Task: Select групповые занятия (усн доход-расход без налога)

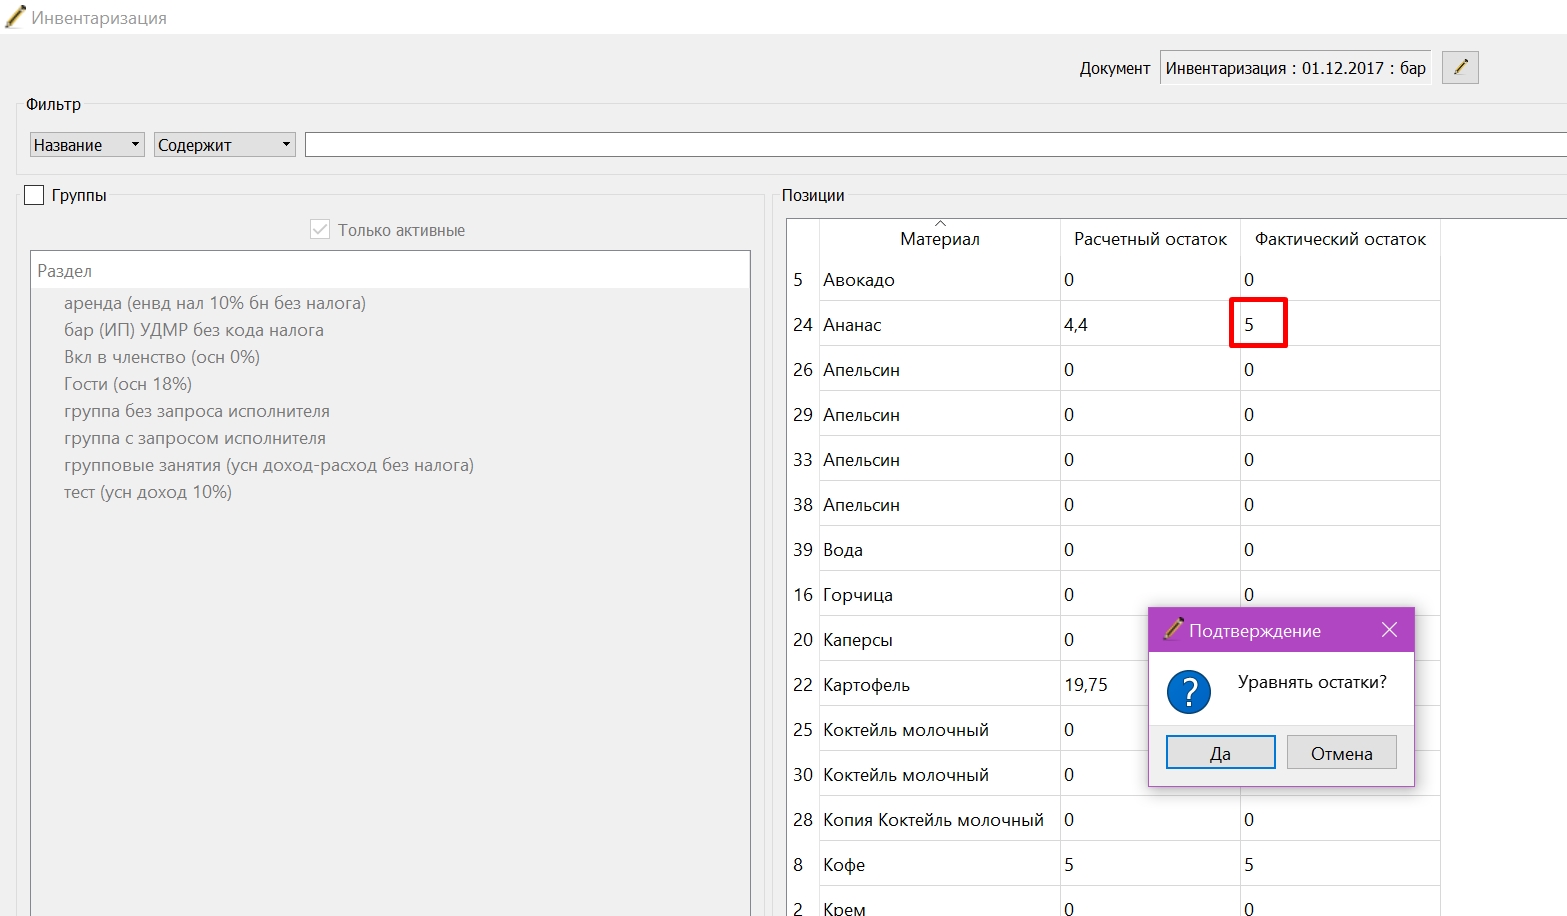Action: click(269, 465)
